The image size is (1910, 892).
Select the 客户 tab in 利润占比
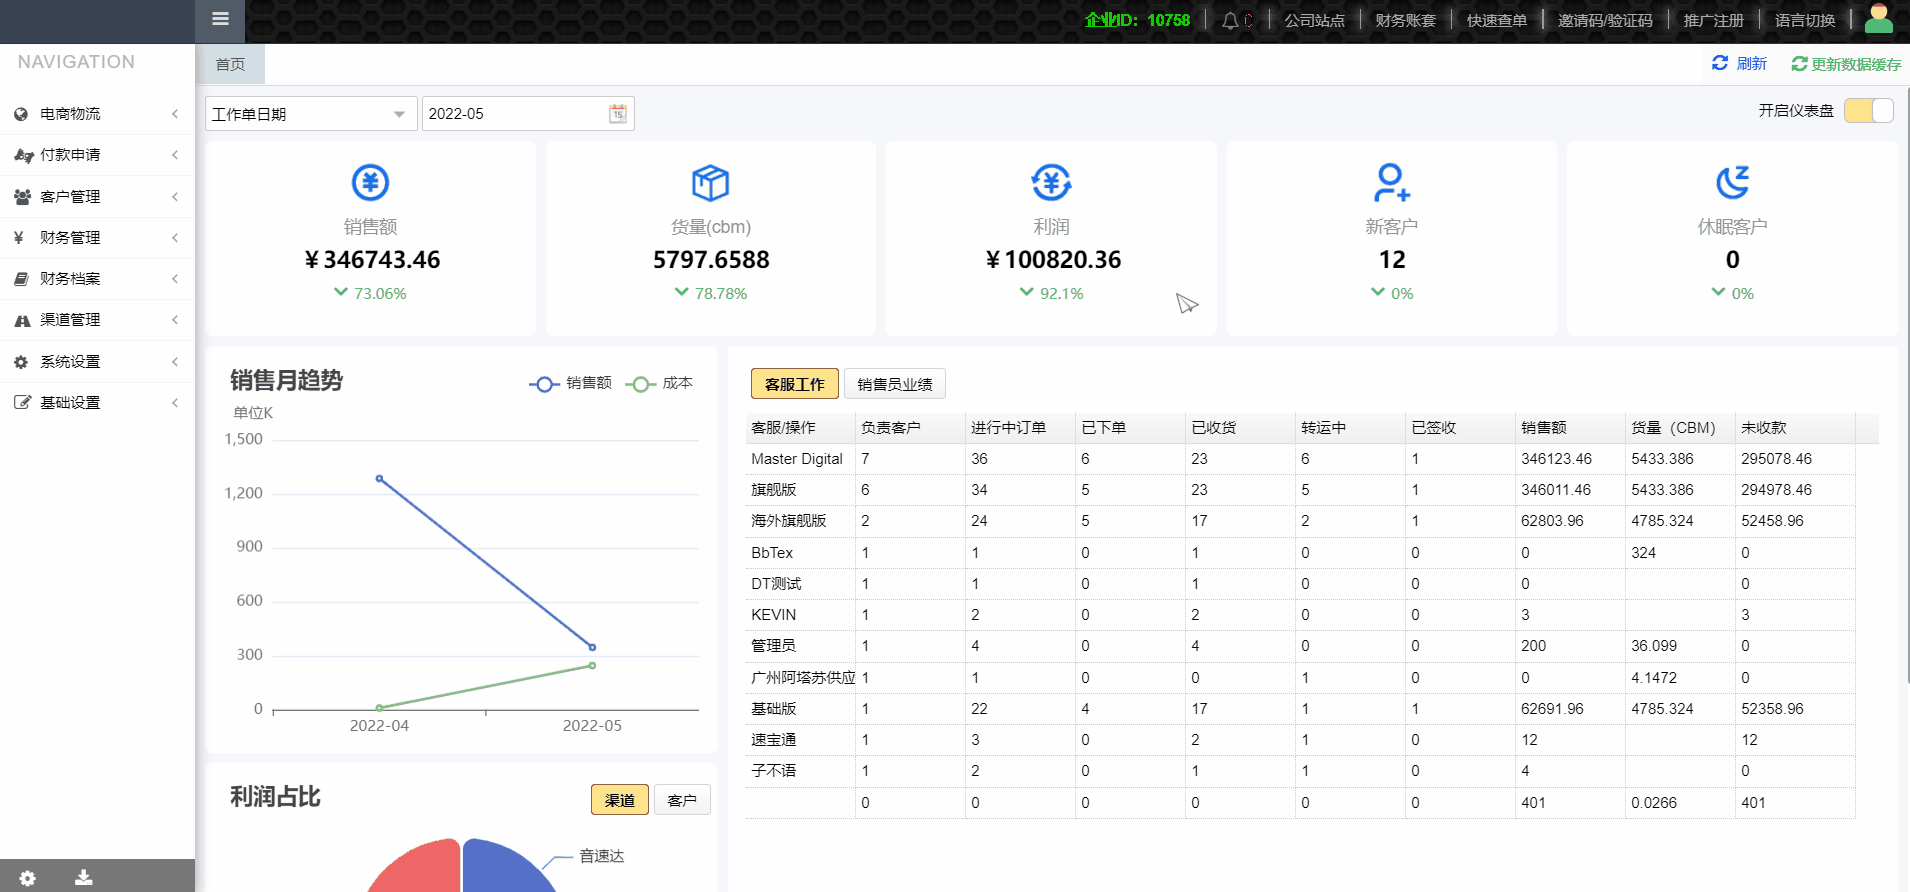pos(681,800)
